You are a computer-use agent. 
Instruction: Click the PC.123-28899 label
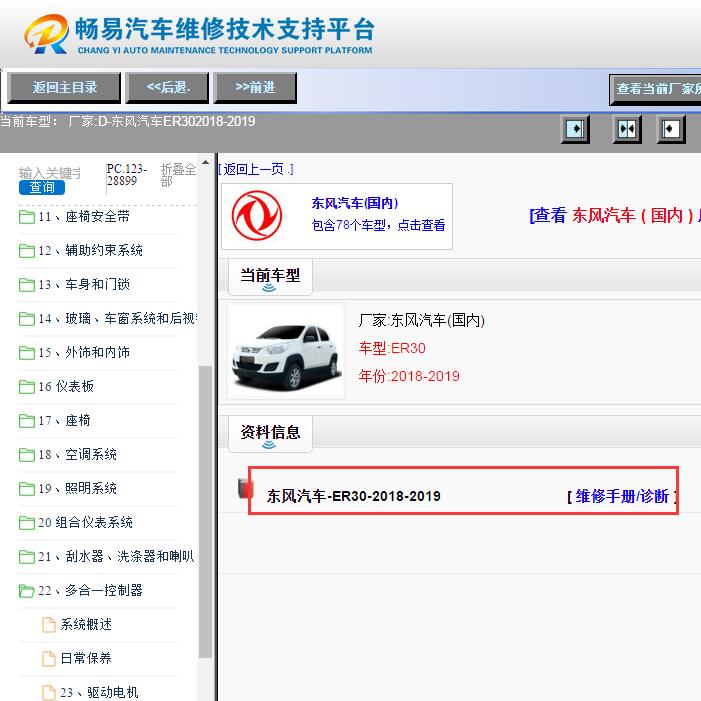[127, 175]
